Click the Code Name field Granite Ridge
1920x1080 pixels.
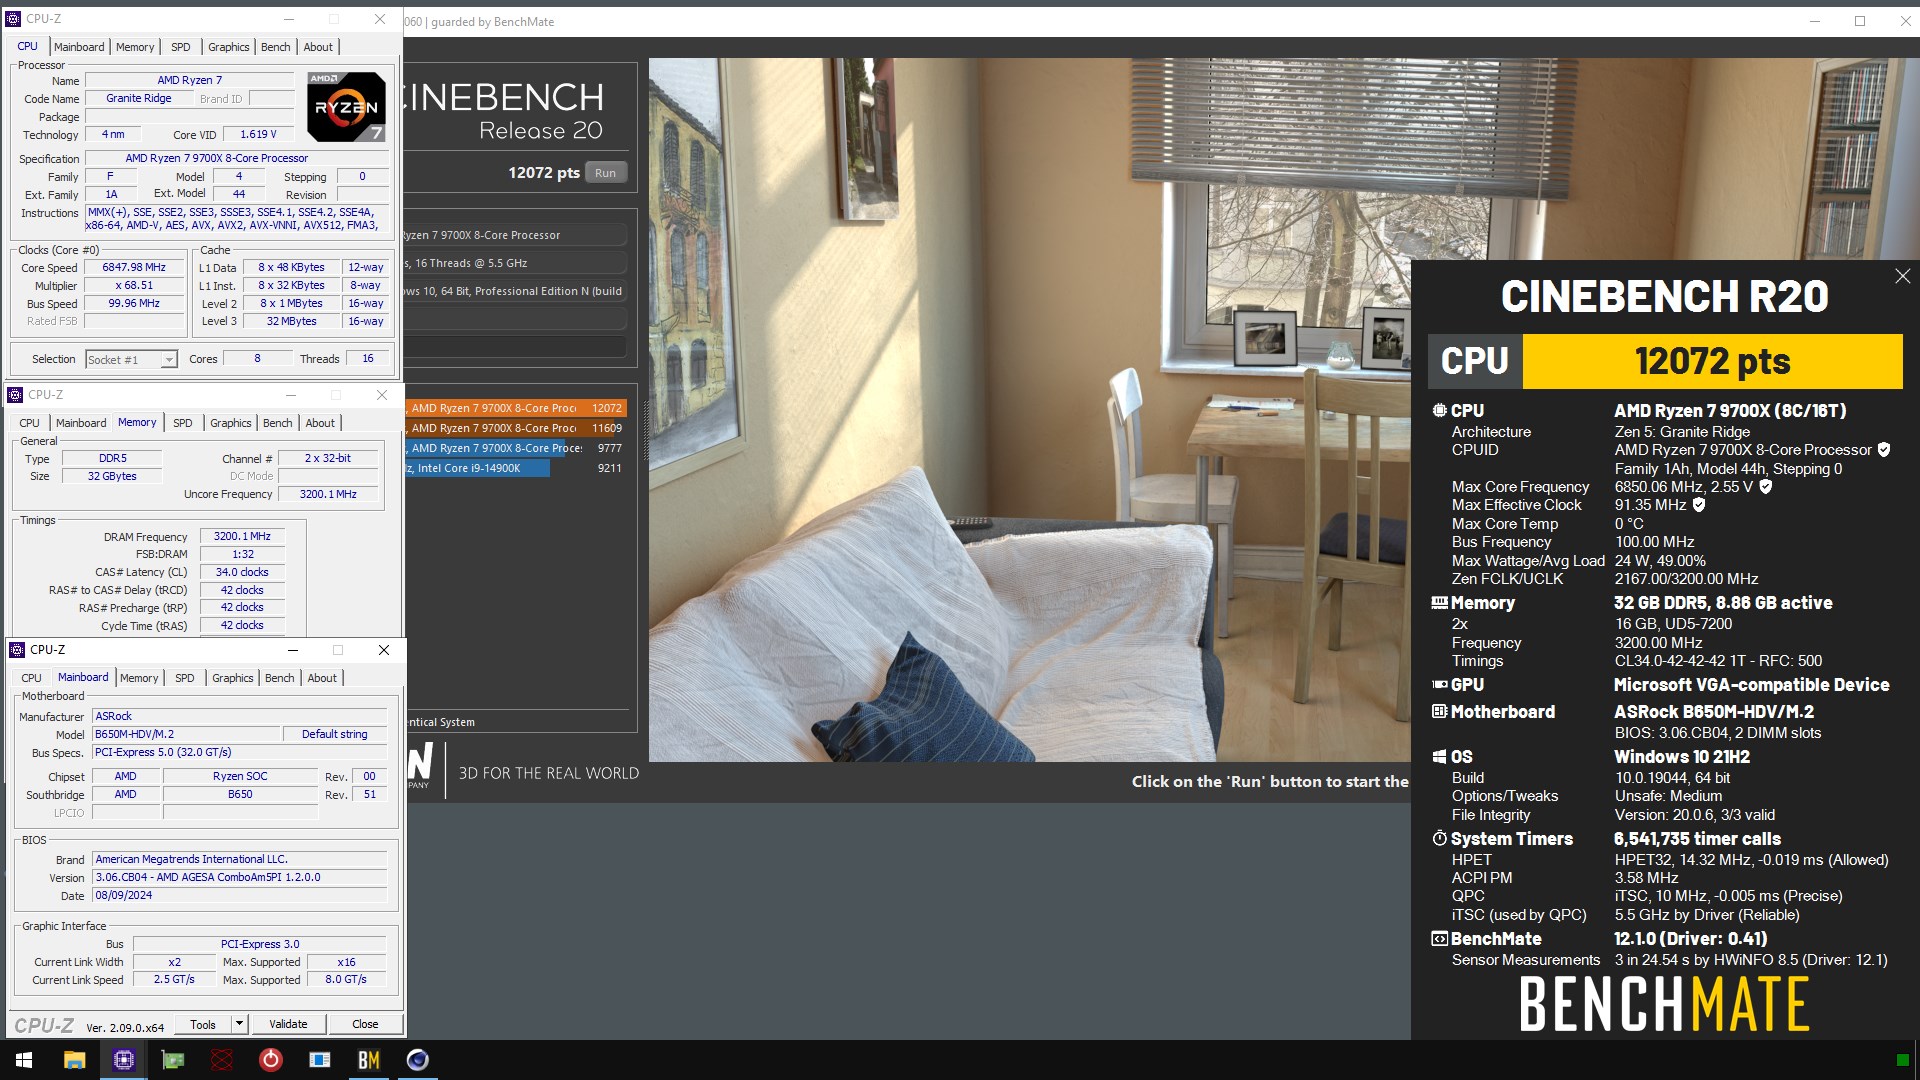point(138,98)
